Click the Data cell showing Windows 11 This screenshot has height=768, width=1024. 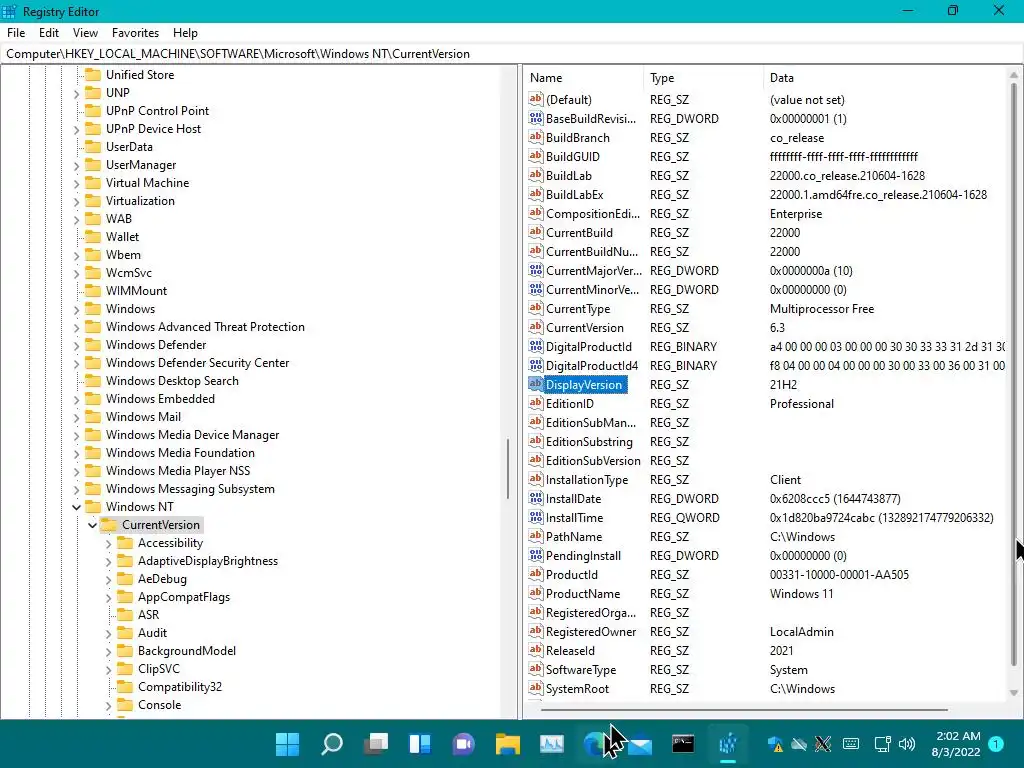801,593
